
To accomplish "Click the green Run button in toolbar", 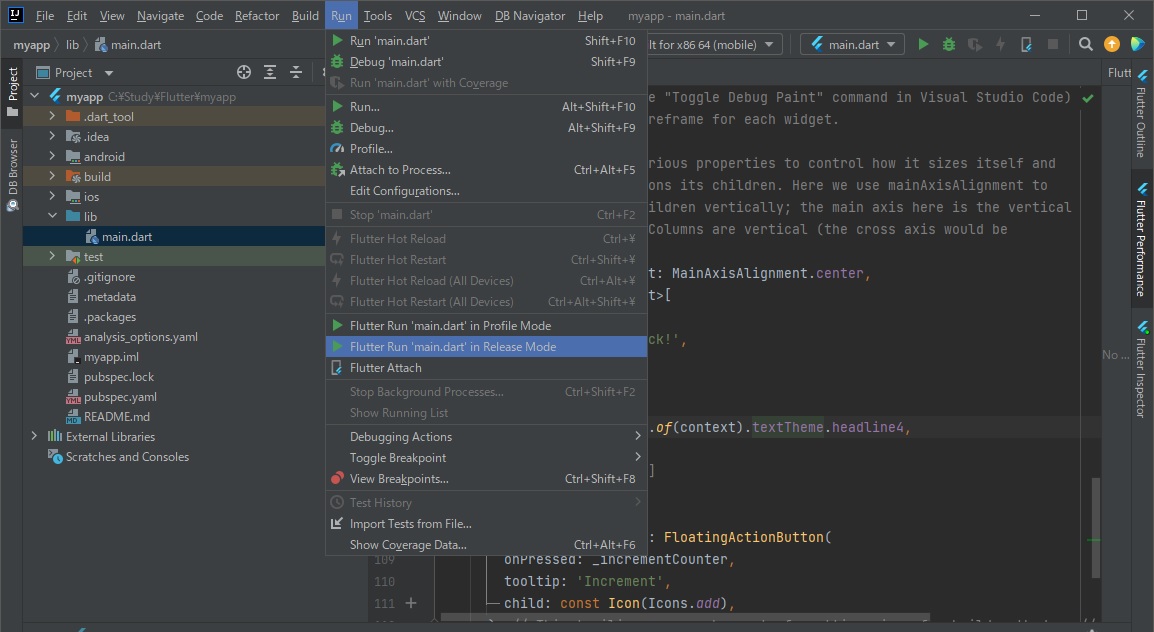I will pos(923,44).
